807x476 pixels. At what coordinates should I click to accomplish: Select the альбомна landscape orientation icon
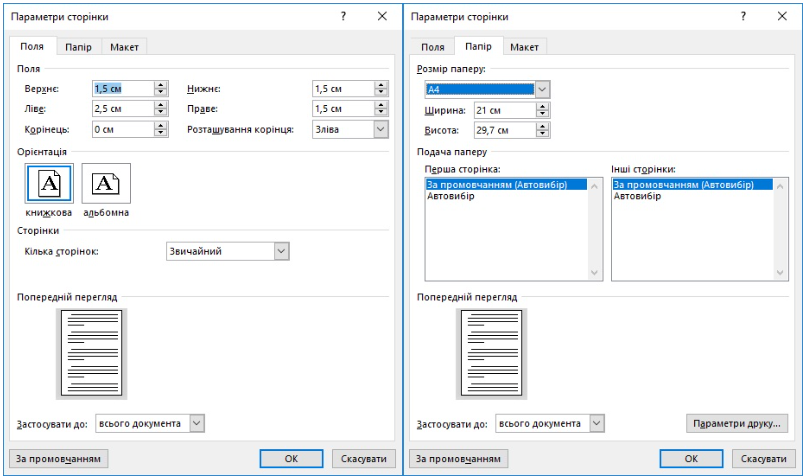tap(105, 183)
